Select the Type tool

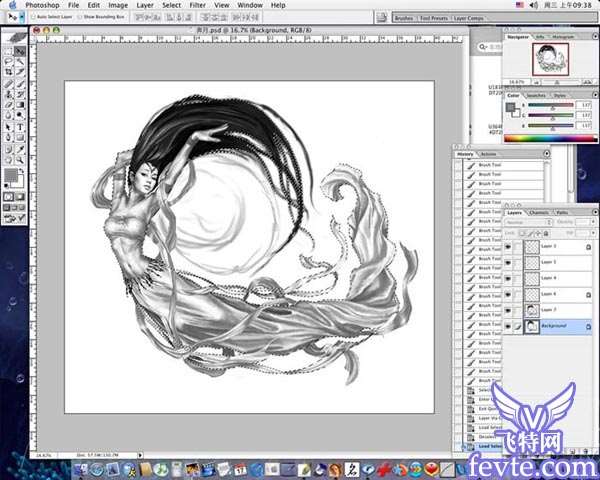(20, 127)
